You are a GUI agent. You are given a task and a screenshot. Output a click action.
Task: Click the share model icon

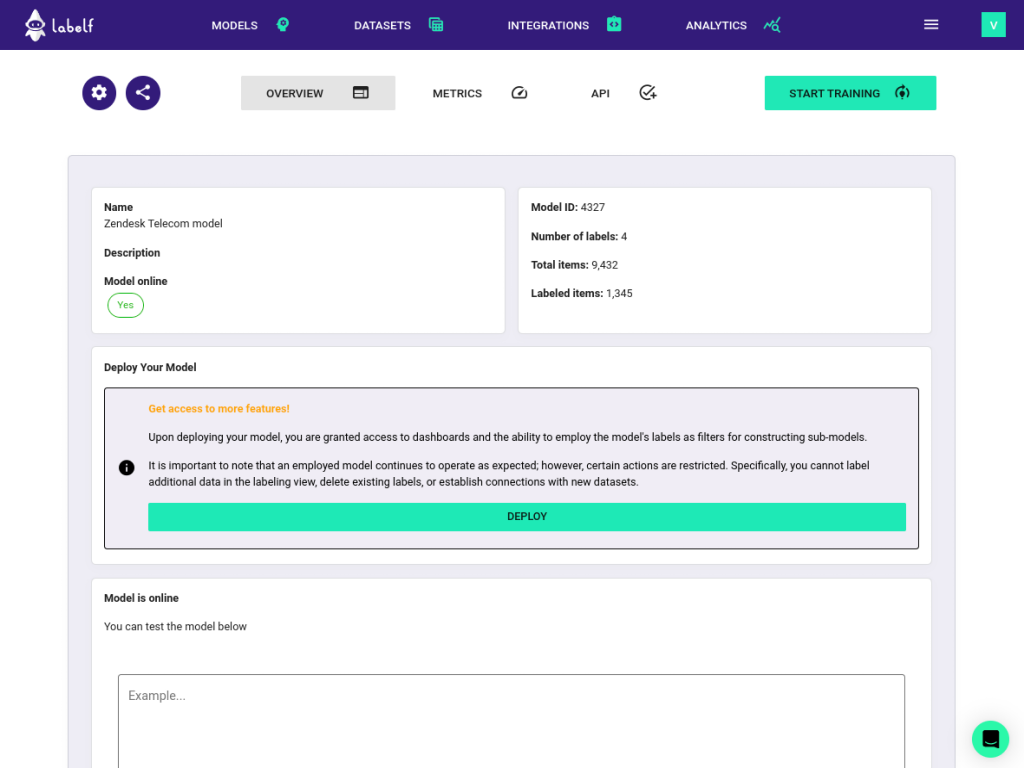142,92
